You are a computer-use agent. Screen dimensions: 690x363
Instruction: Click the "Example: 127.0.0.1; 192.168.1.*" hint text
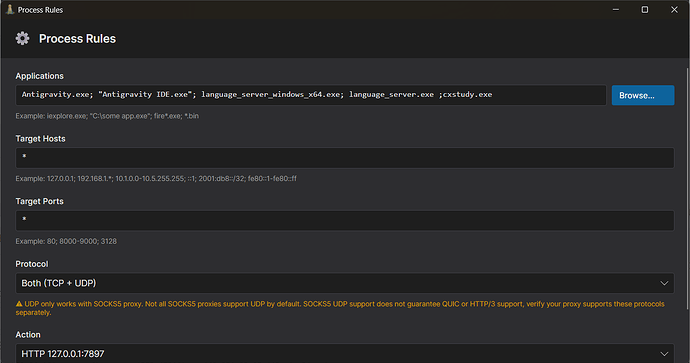[x=156, y=179]
